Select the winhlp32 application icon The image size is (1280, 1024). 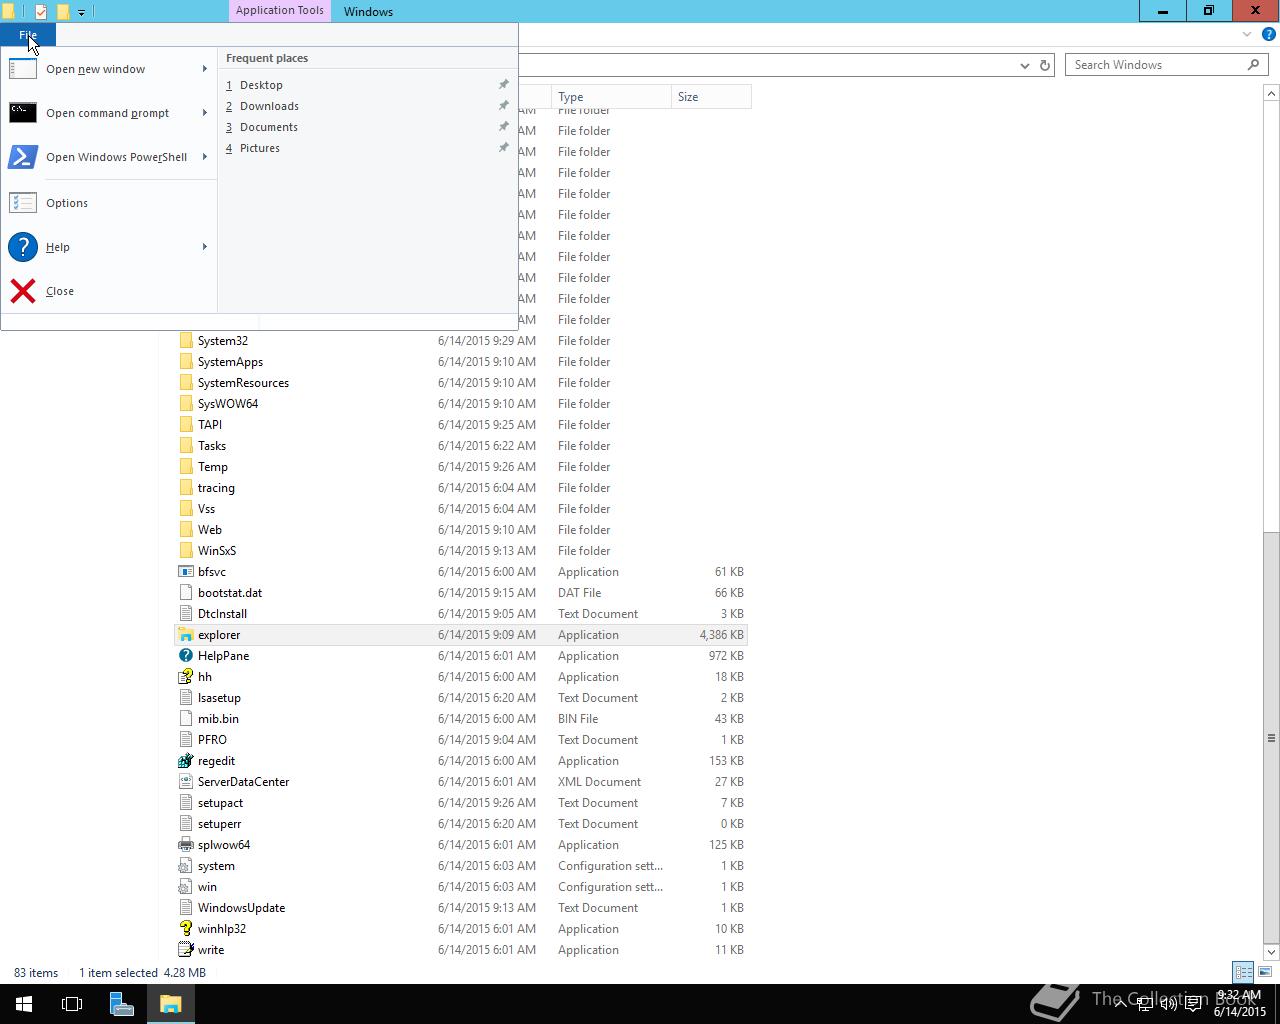[186, 929]
